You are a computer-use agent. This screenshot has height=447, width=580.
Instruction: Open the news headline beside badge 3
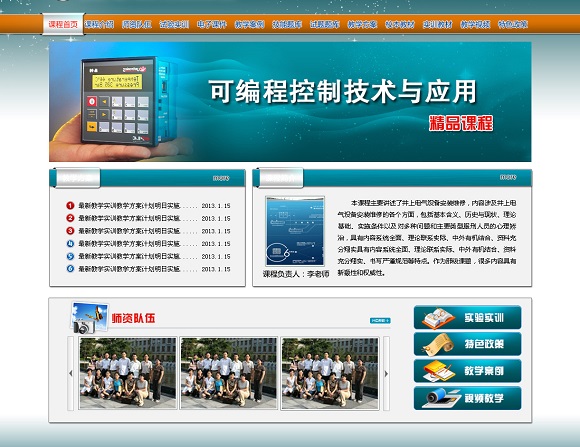[x=129, y=231]
